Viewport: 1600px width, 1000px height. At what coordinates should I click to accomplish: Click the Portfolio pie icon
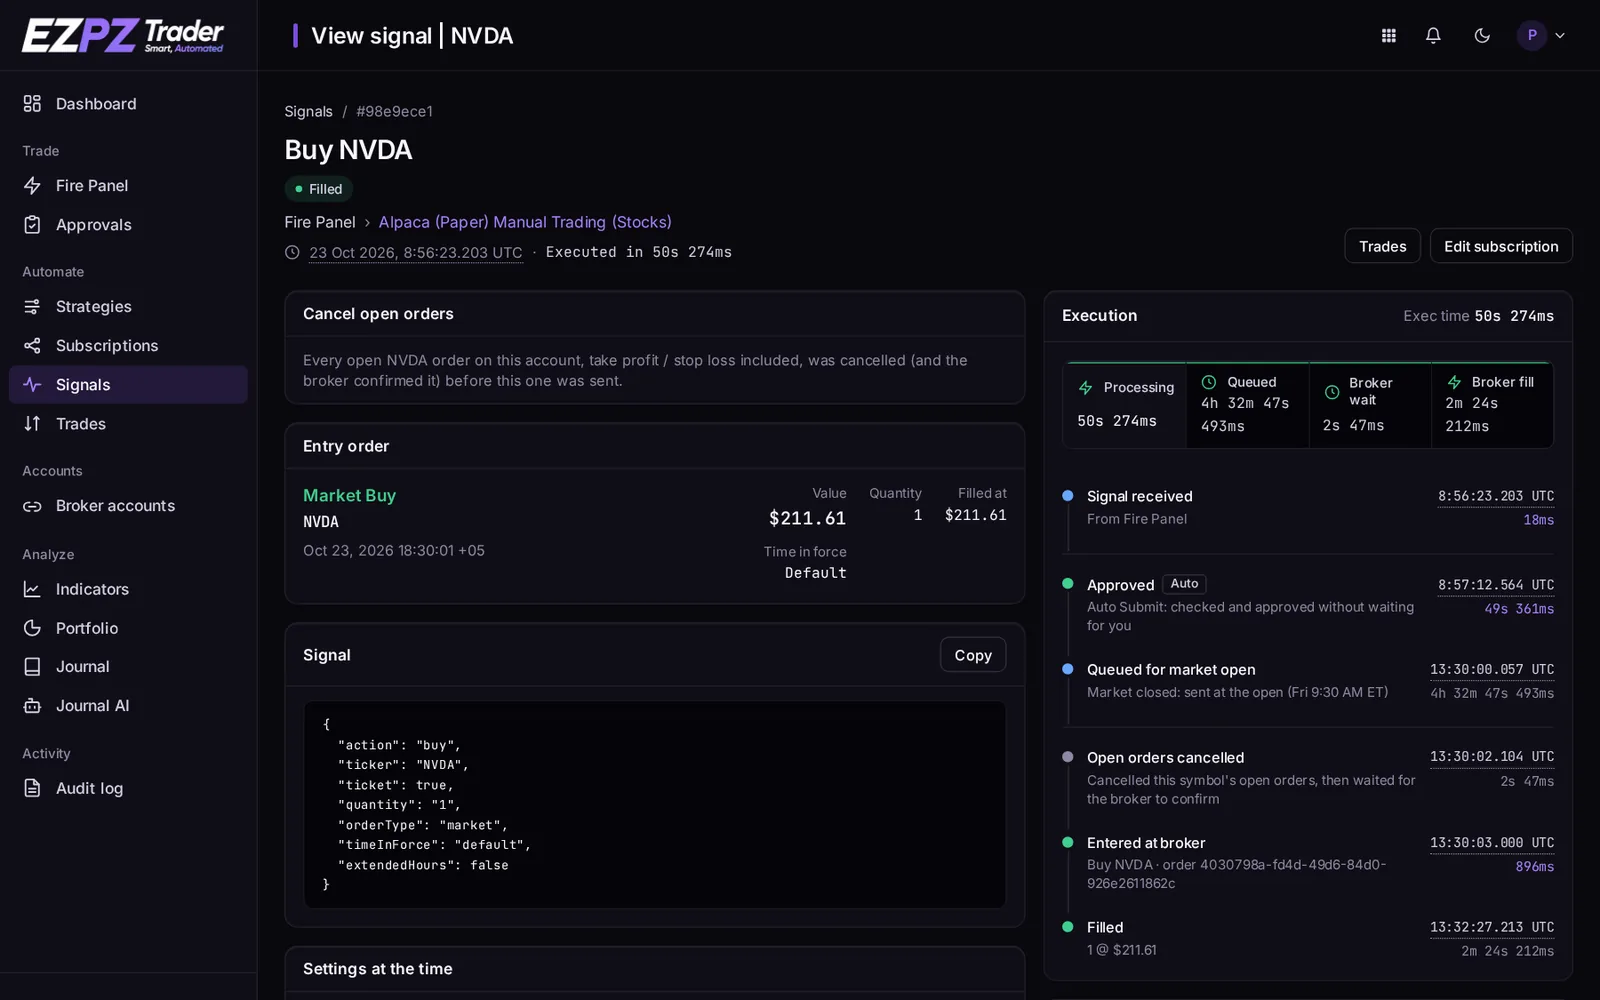[x=32, y=628]
